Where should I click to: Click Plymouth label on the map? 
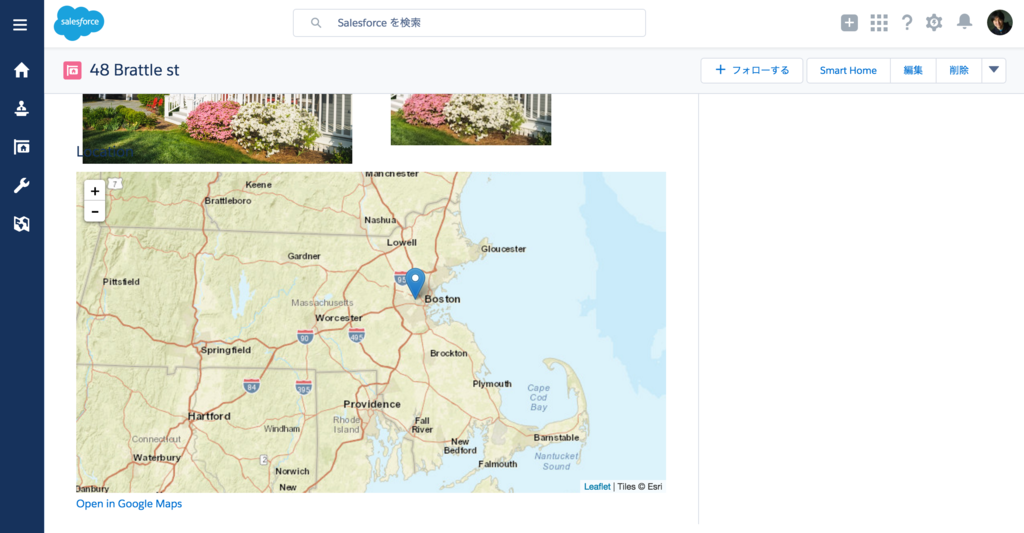[x=492, y=384]
